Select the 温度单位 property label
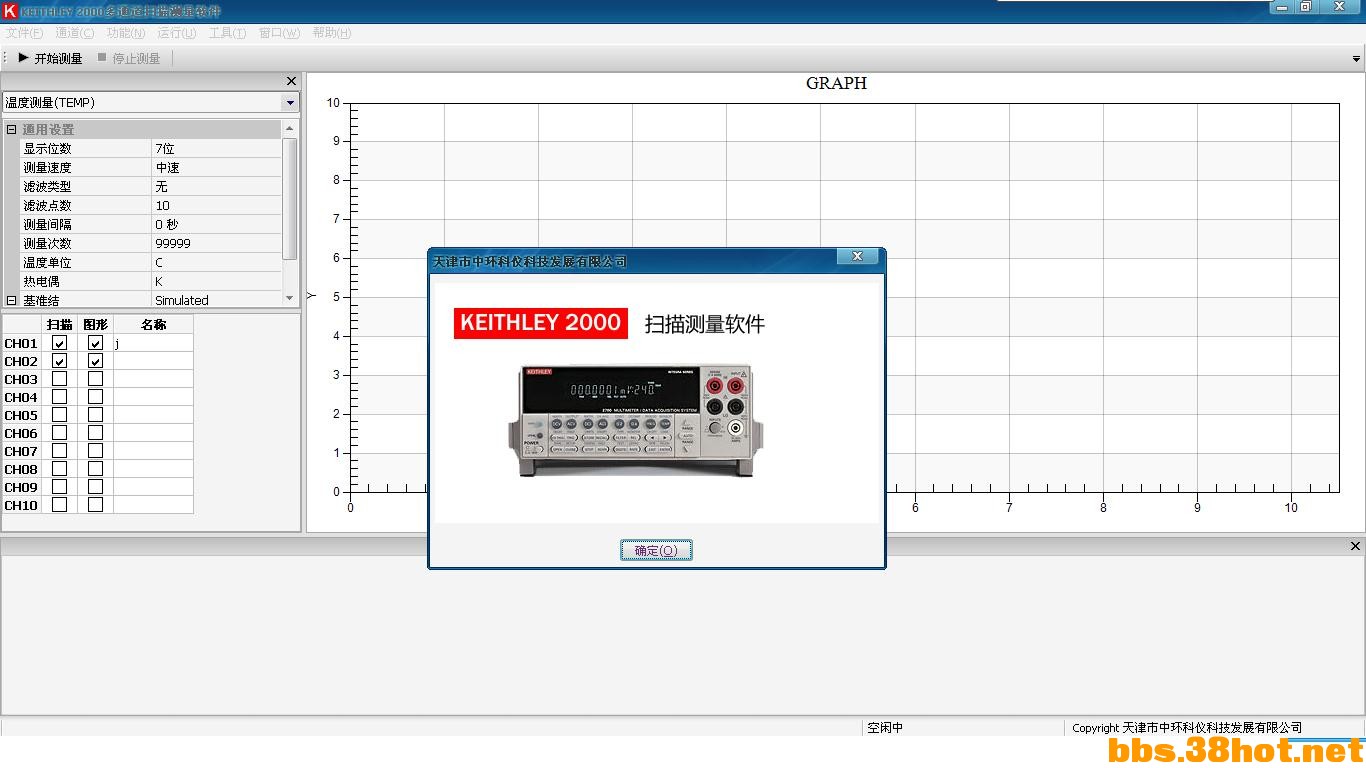This screenshot has height=768, width=1366. point(47,262)
